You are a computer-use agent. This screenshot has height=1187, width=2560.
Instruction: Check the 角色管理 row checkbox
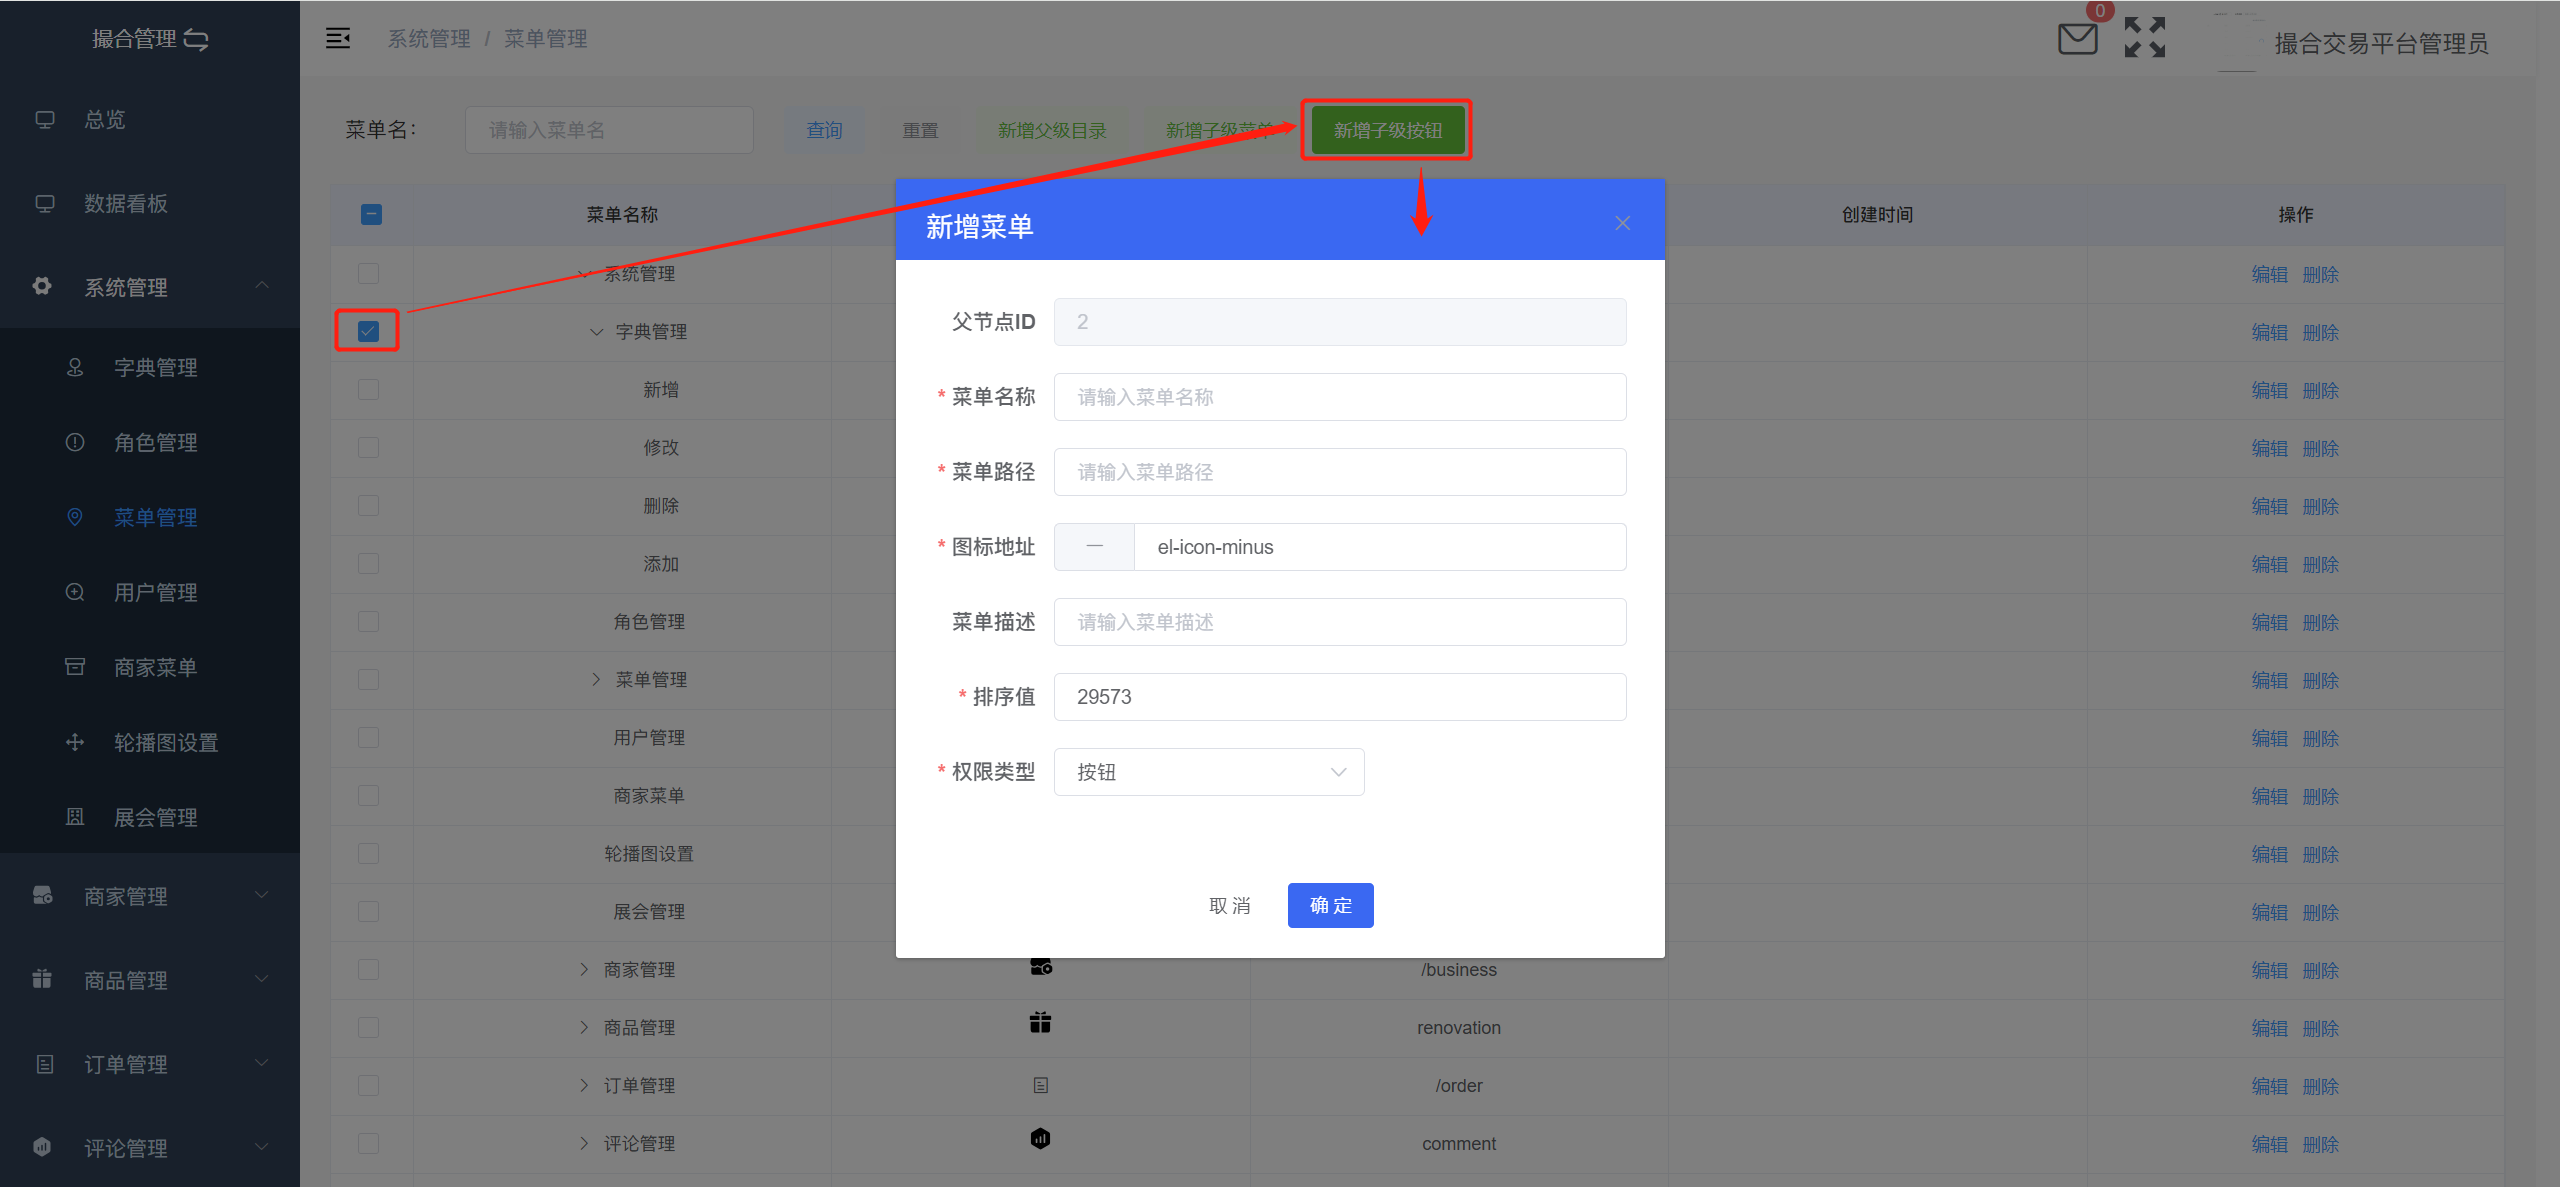pos(368,621)
